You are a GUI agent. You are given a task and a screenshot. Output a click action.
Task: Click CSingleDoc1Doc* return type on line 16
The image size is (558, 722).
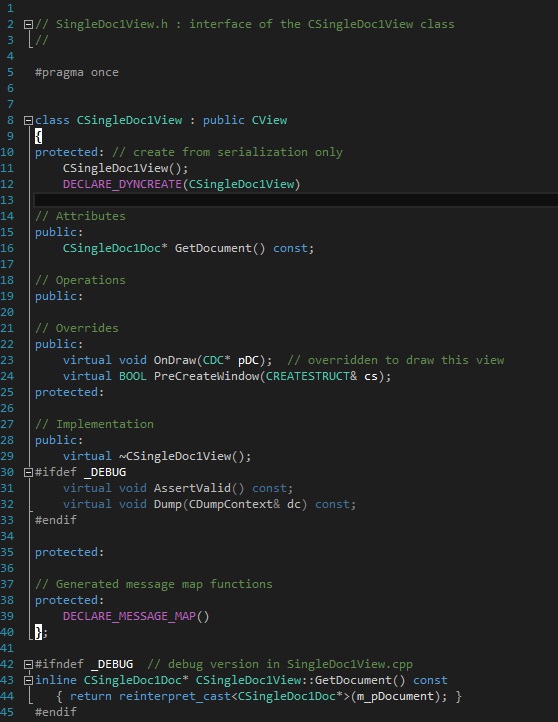click(115, 248)
